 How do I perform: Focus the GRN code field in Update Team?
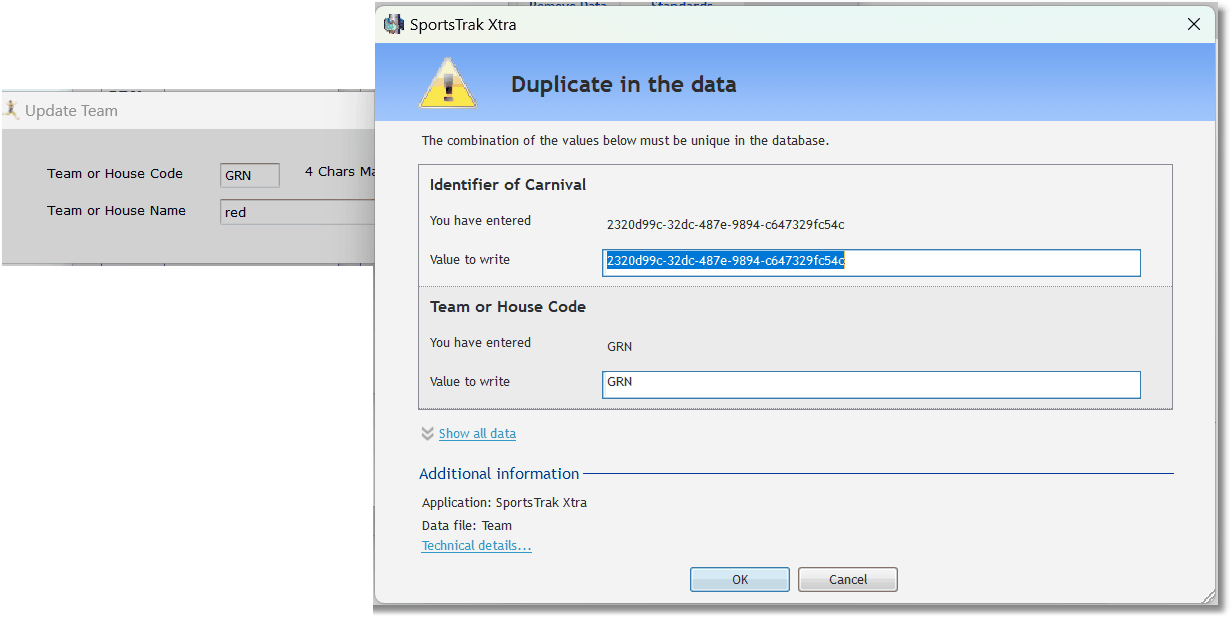(x=250, y=175)
